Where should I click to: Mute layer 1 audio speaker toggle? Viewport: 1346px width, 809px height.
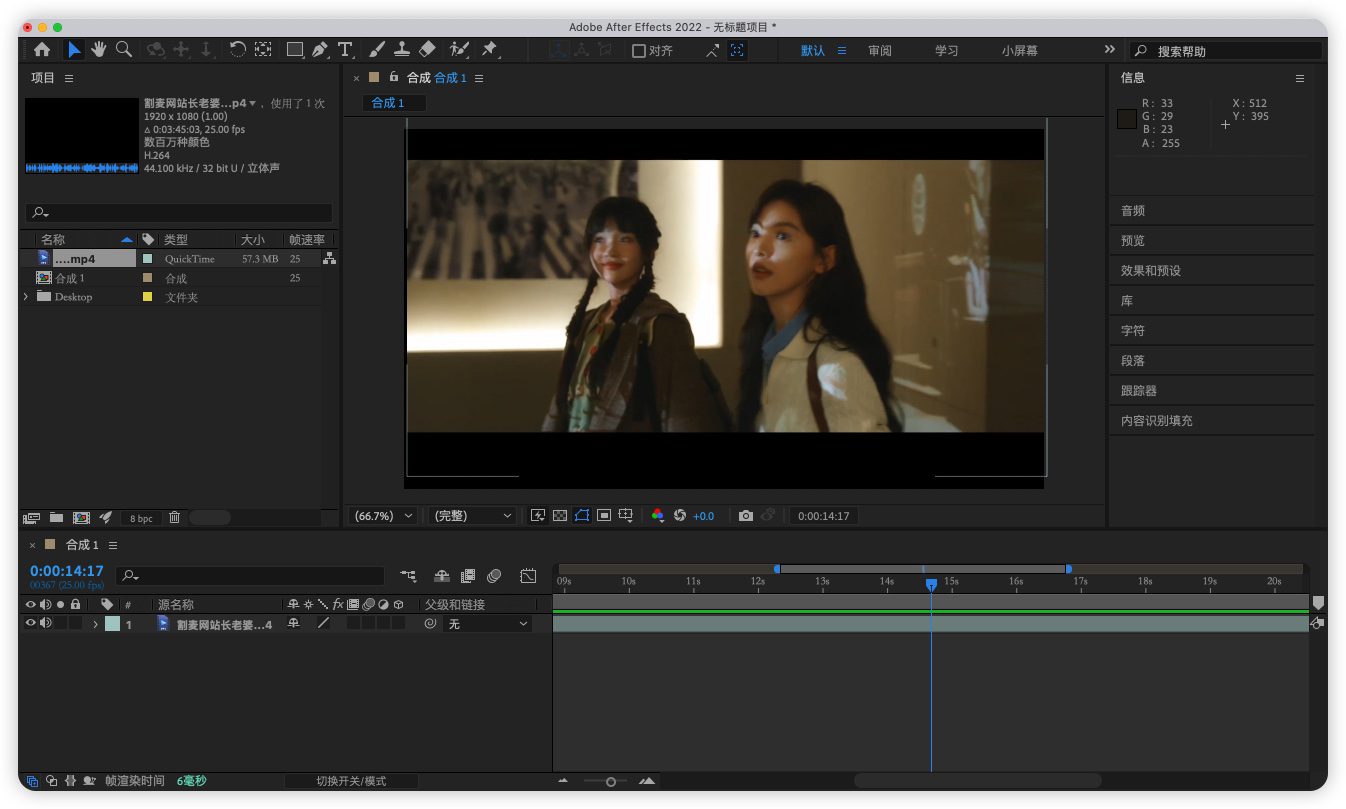45,624
